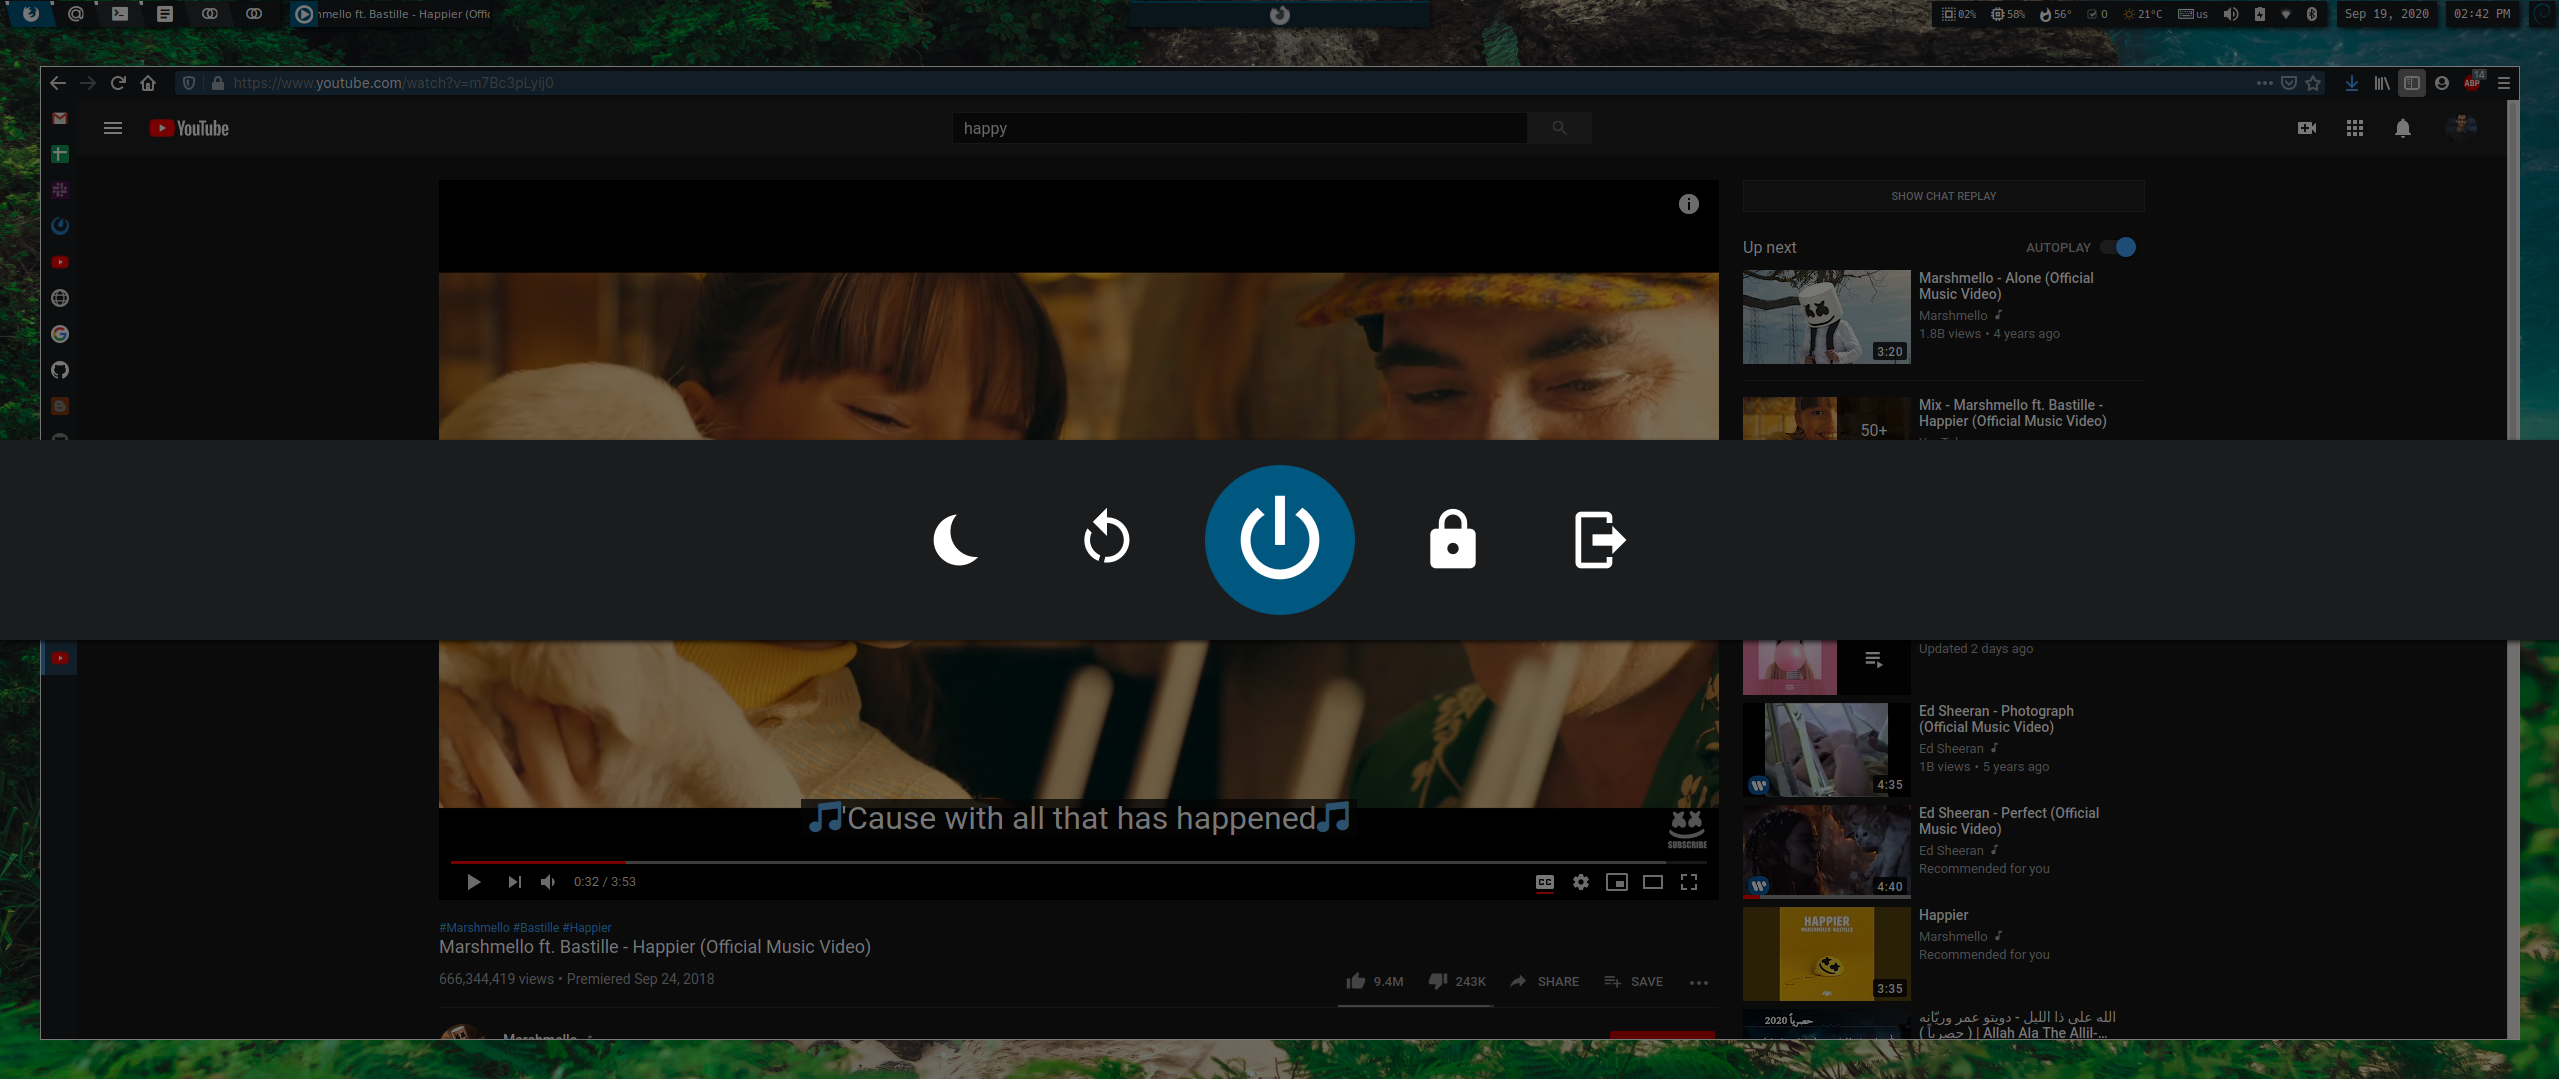Click the SHARE button

(1545, 982)
